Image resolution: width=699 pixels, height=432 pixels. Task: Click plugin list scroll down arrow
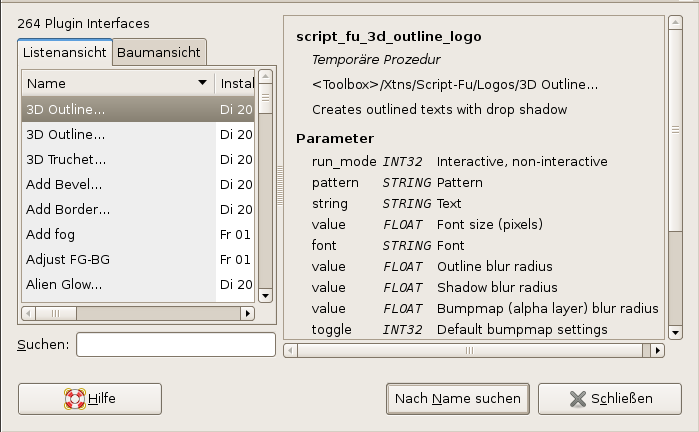[x=265, y=296]
